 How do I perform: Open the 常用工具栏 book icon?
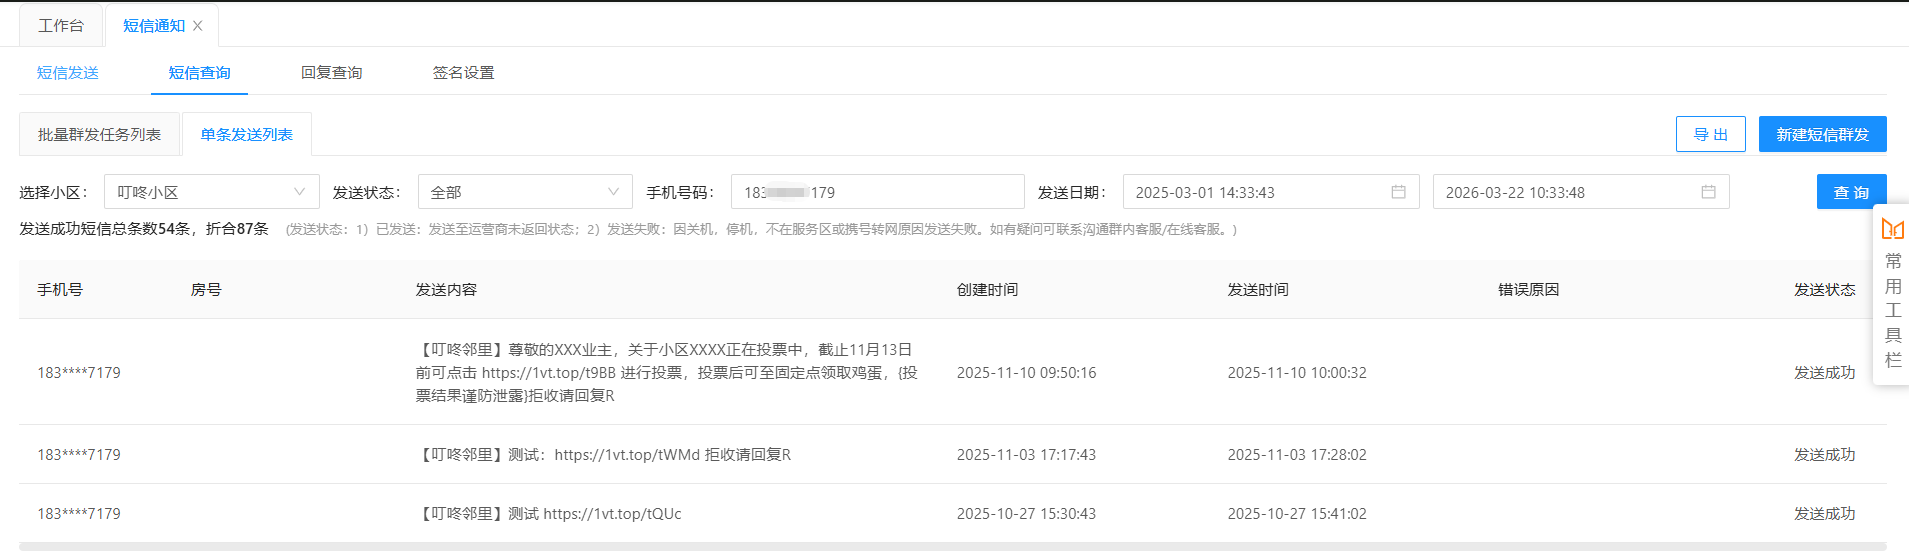[1892, 229]
